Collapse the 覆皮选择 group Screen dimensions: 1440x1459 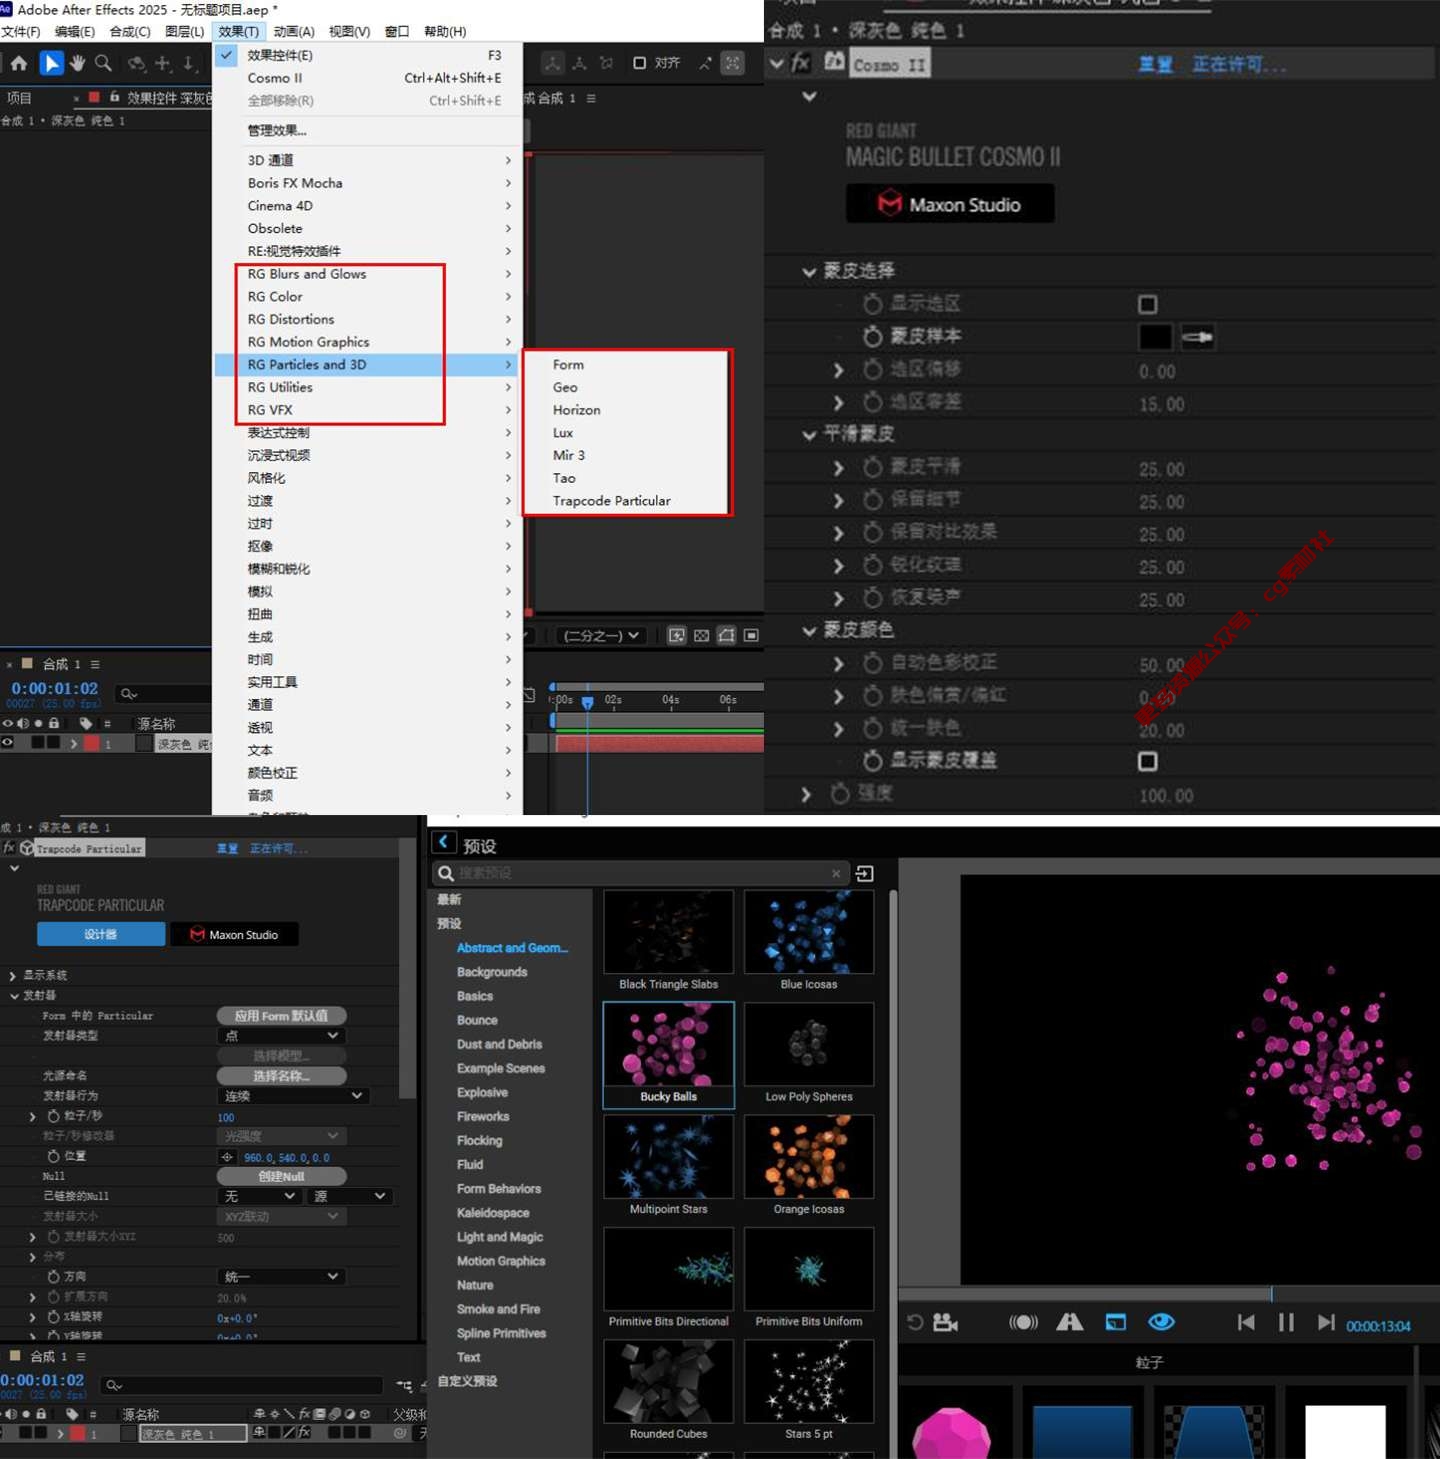pyautogui.click(x=809, y=271)
